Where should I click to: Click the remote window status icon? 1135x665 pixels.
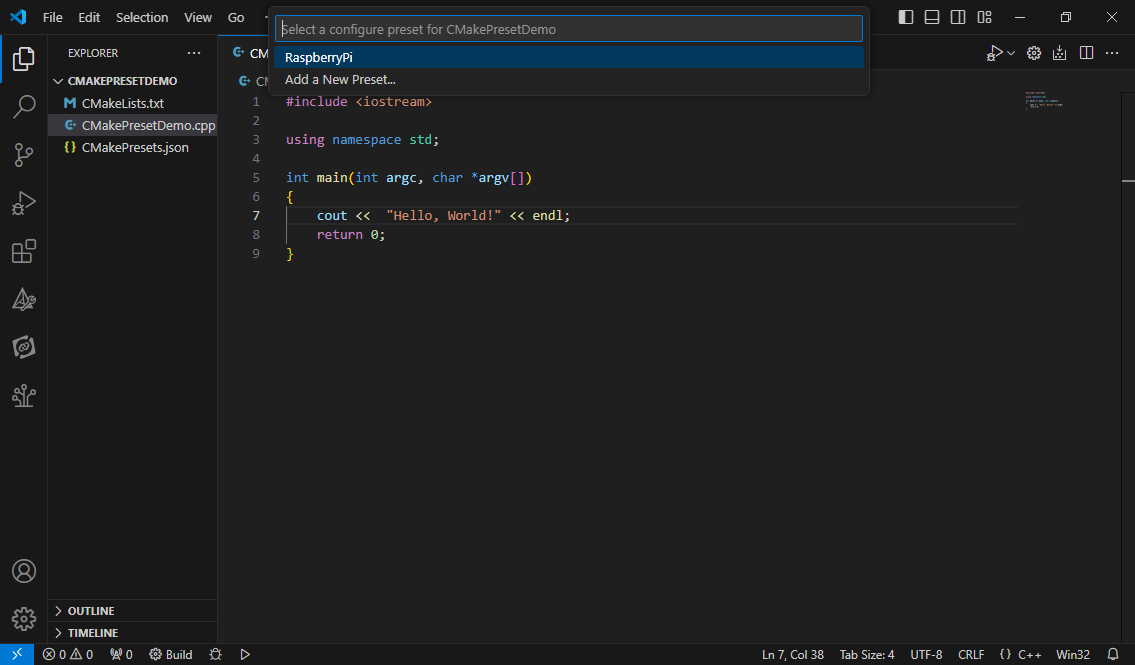17,654
